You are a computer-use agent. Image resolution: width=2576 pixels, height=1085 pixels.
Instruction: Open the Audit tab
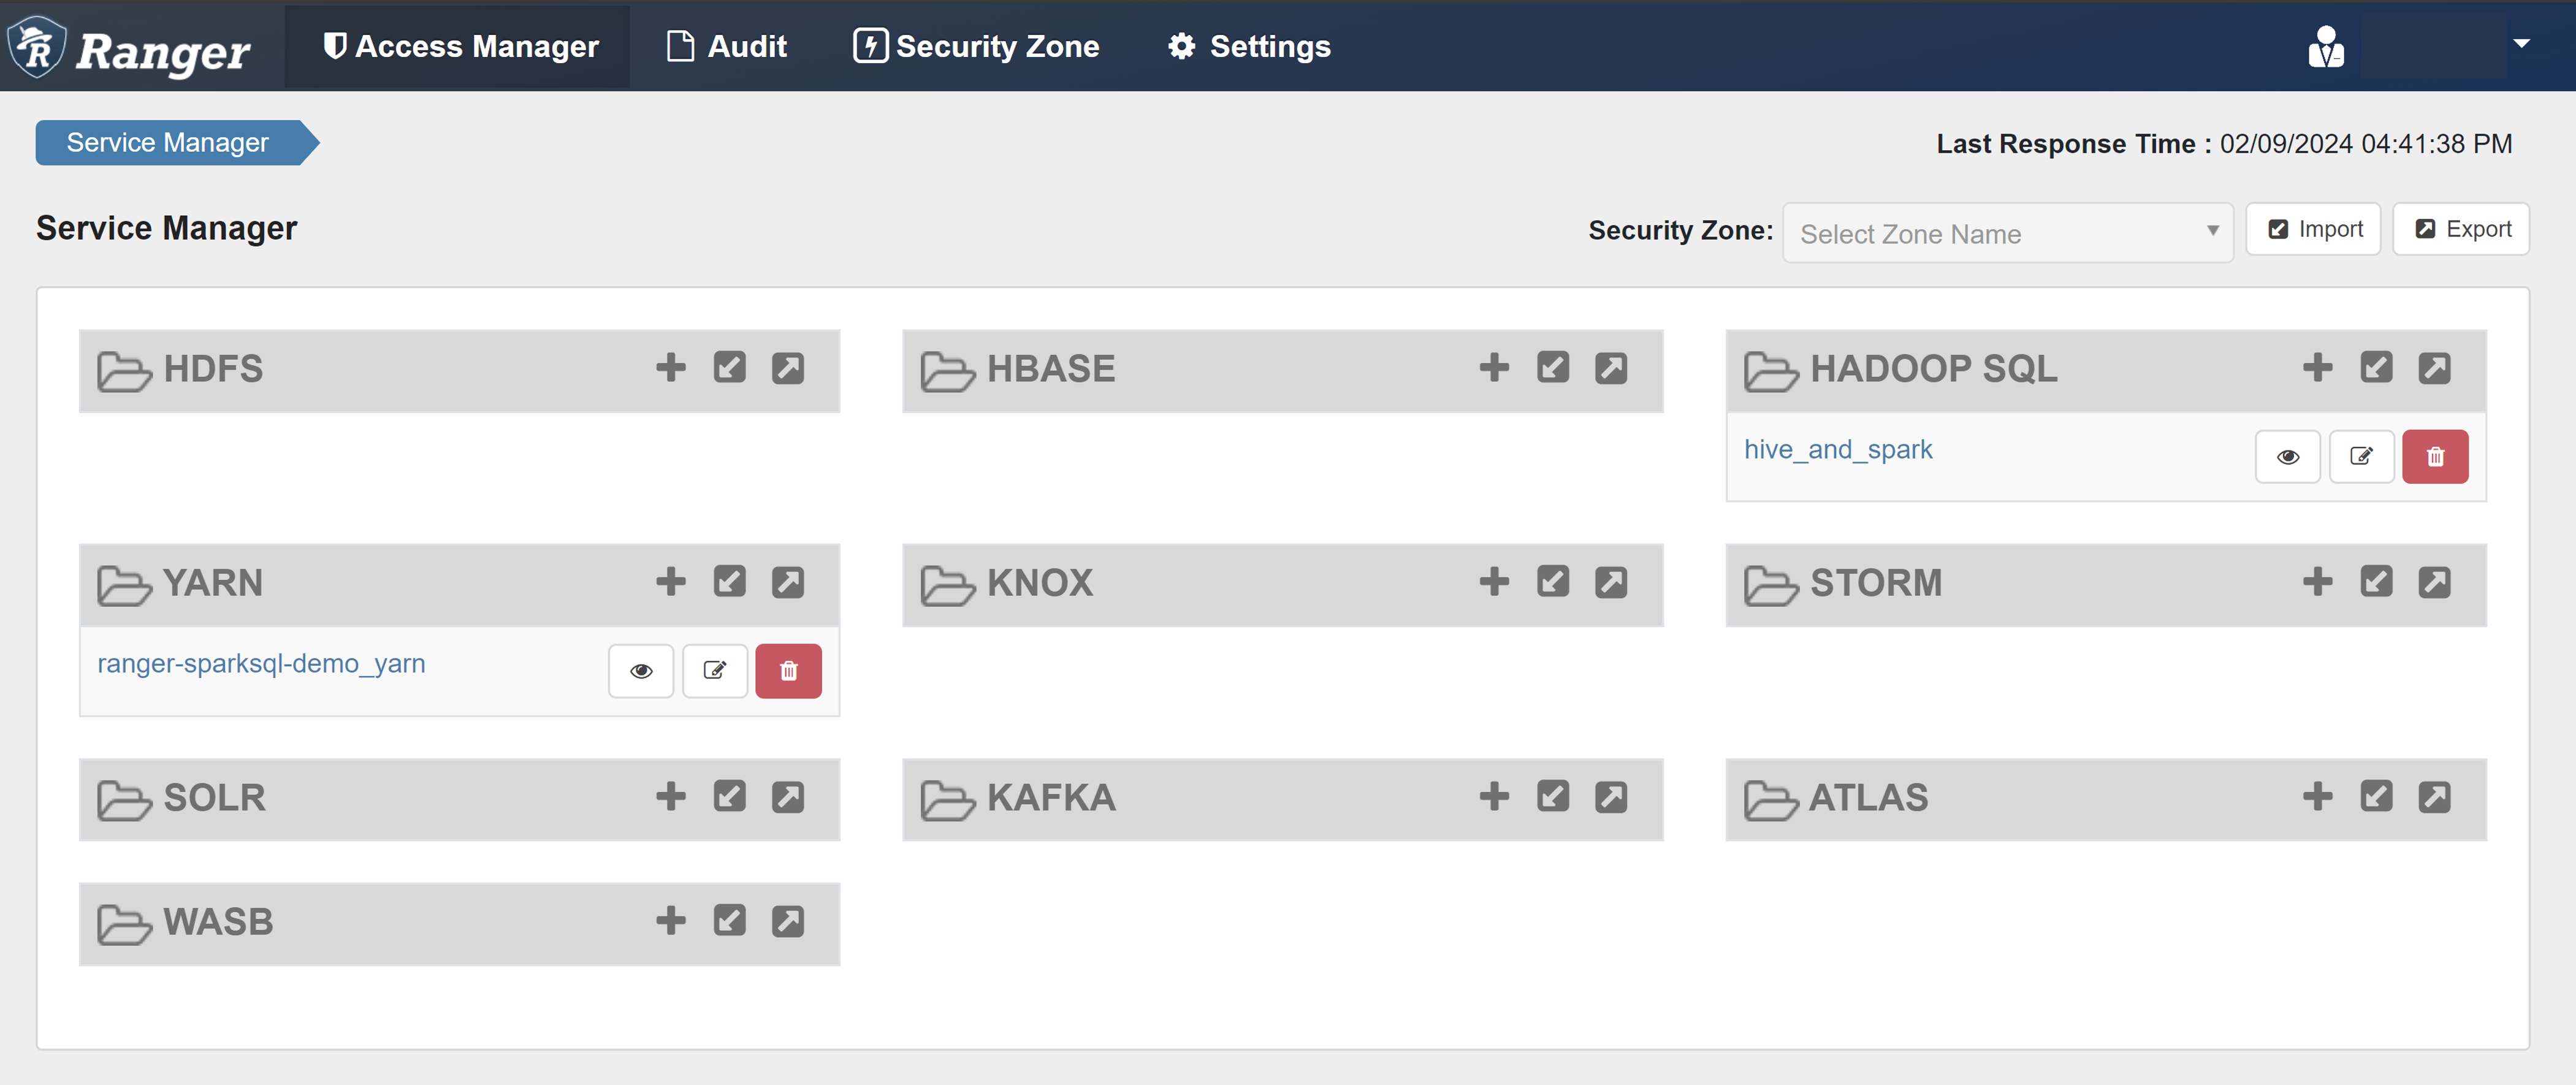tap(727, 46)
